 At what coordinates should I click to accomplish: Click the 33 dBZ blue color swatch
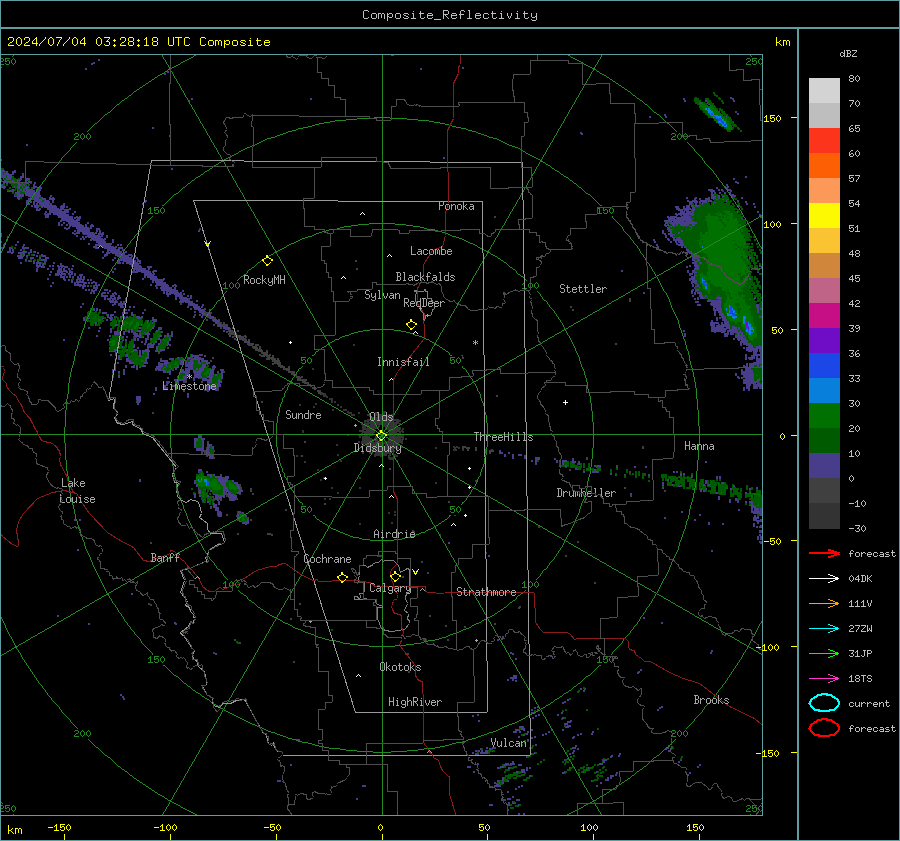pyautogui.click(x=824, y=366)
